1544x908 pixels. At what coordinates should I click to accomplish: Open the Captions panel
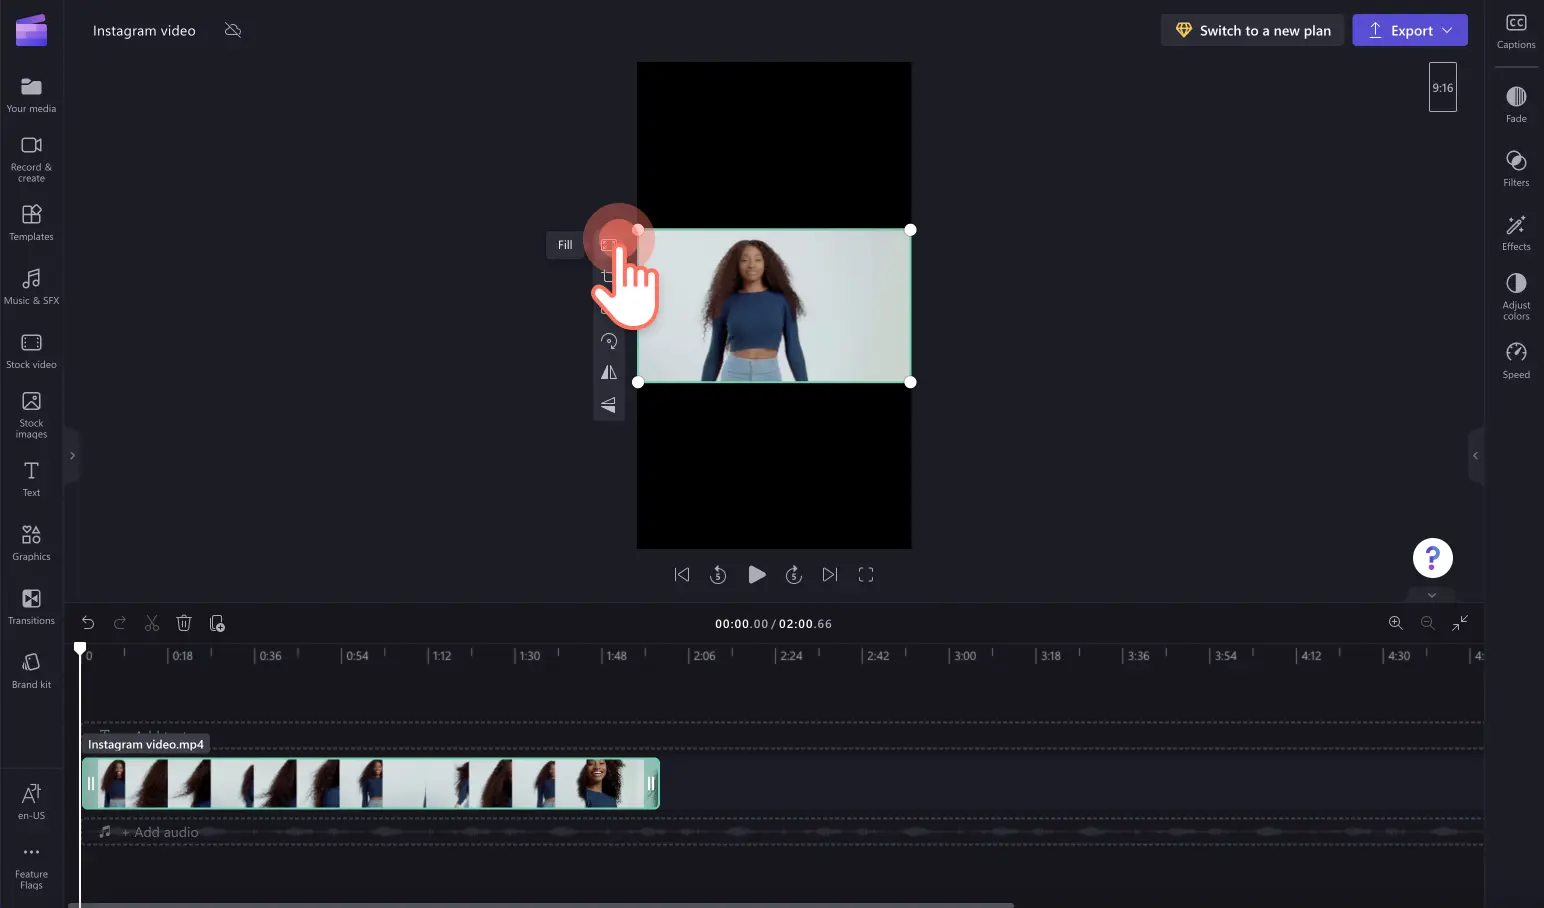1516,31
